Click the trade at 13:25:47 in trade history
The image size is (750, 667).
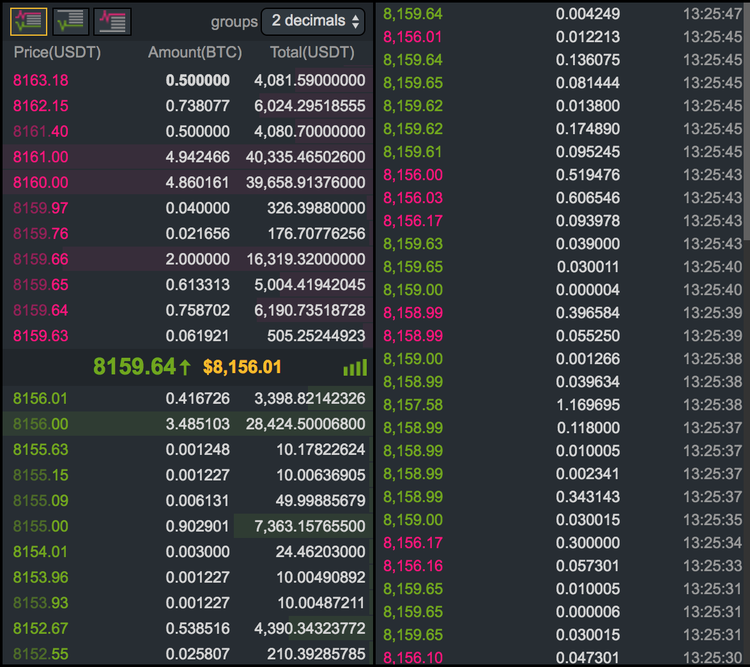(562, 14)
